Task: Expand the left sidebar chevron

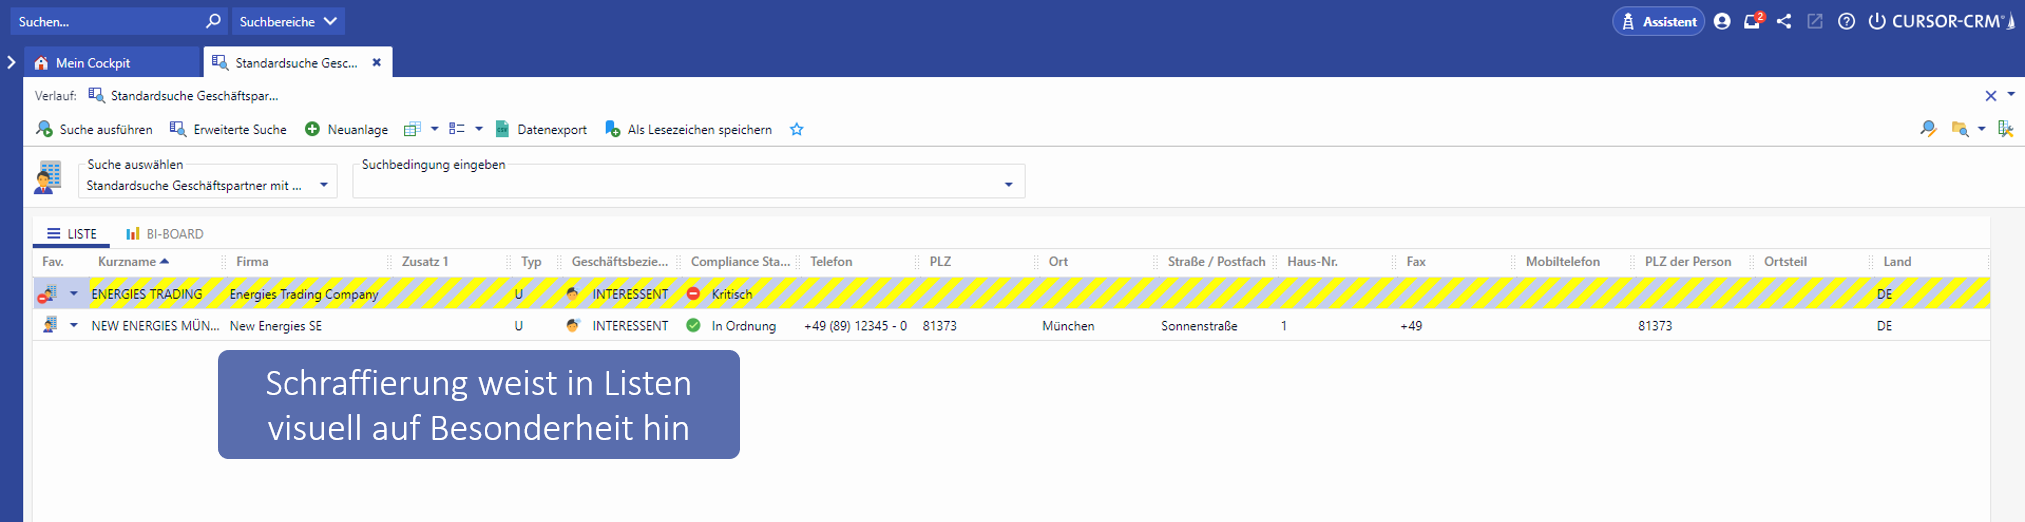Action: [11, 62]
